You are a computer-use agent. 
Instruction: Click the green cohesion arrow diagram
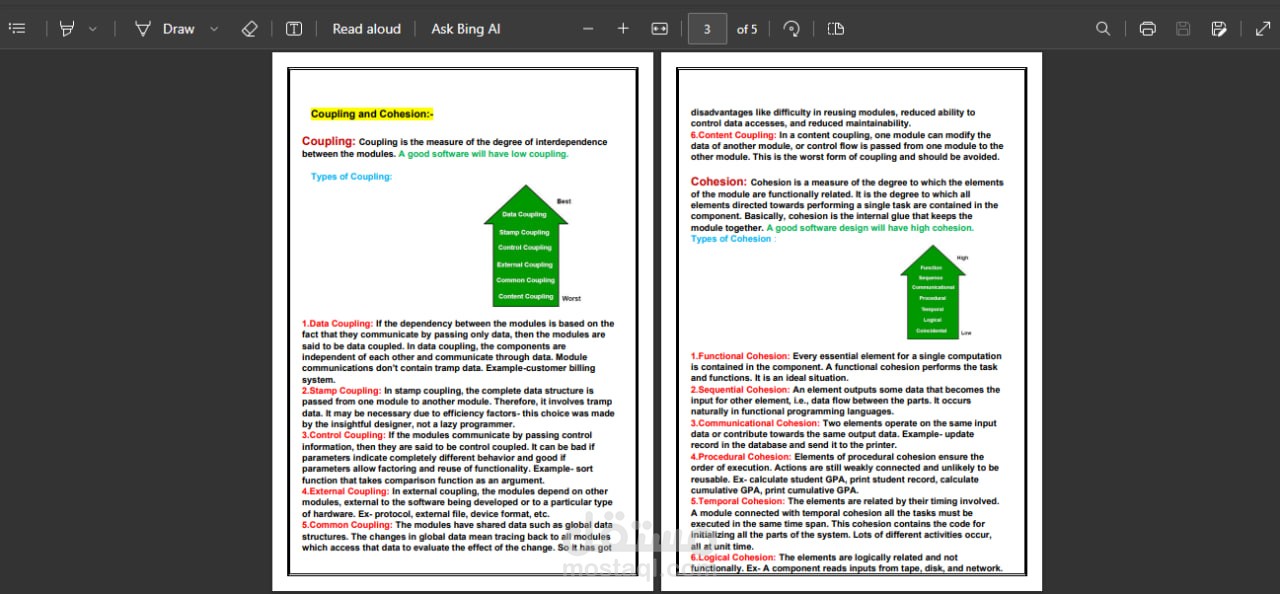pyautogui.click(x=932, y=291)
